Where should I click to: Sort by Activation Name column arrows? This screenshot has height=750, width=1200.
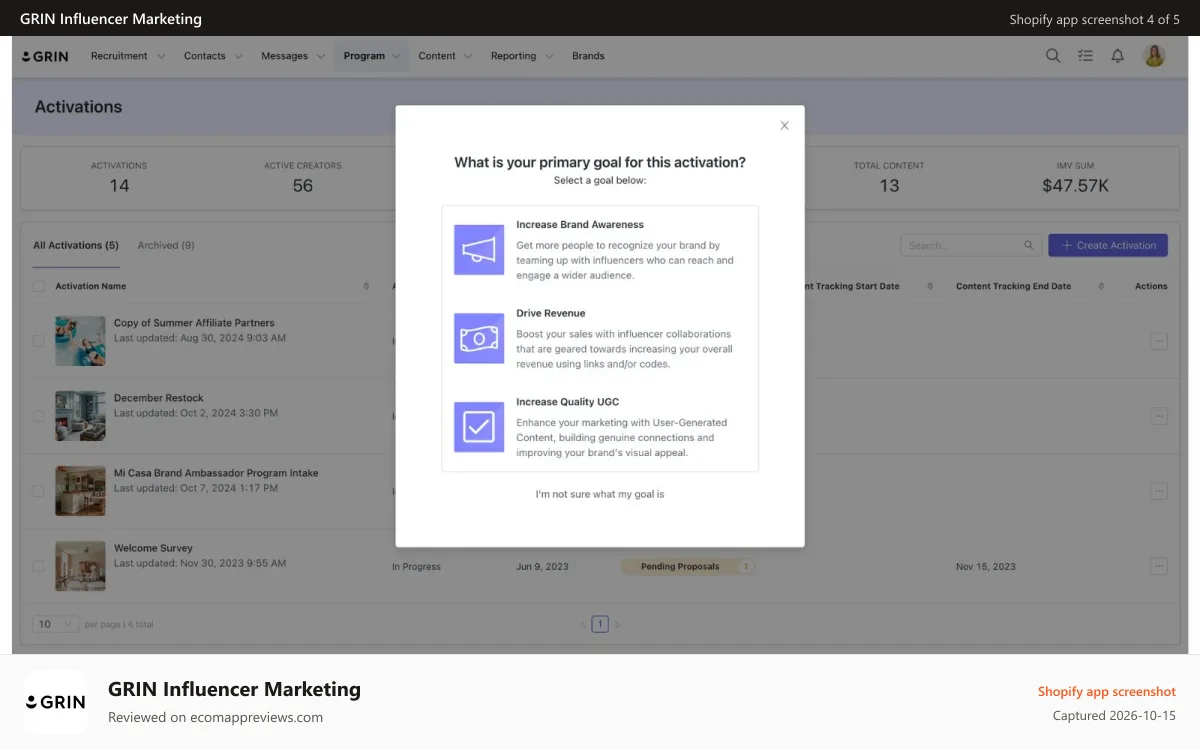pyautogui.click(x=366, y=286)
